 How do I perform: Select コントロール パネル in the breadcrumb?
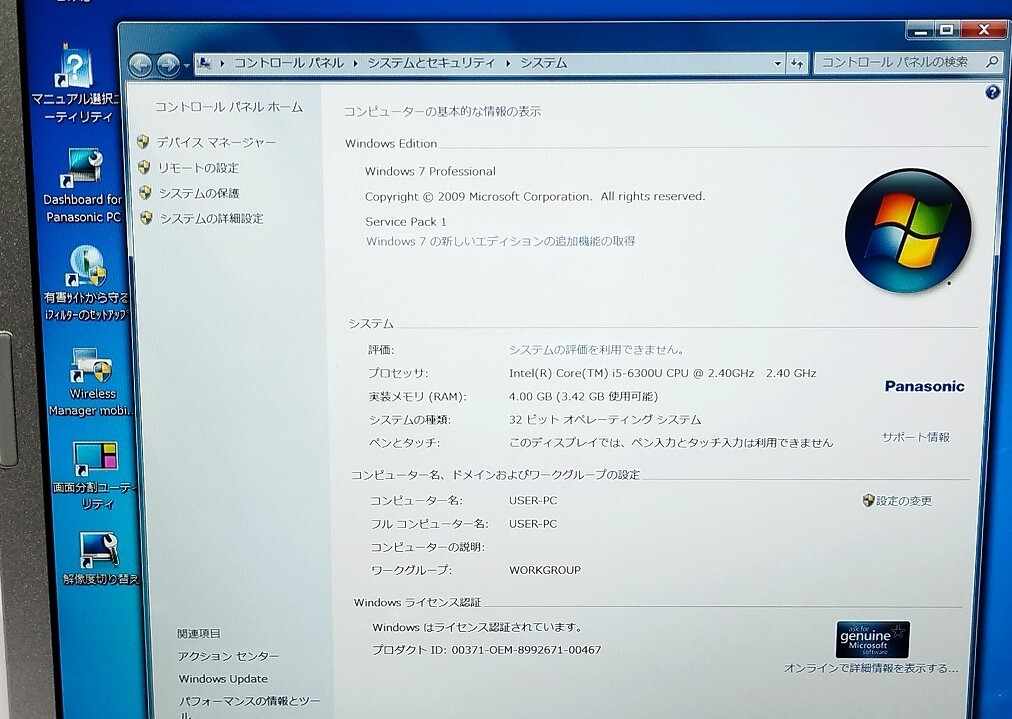click(288, 63)
